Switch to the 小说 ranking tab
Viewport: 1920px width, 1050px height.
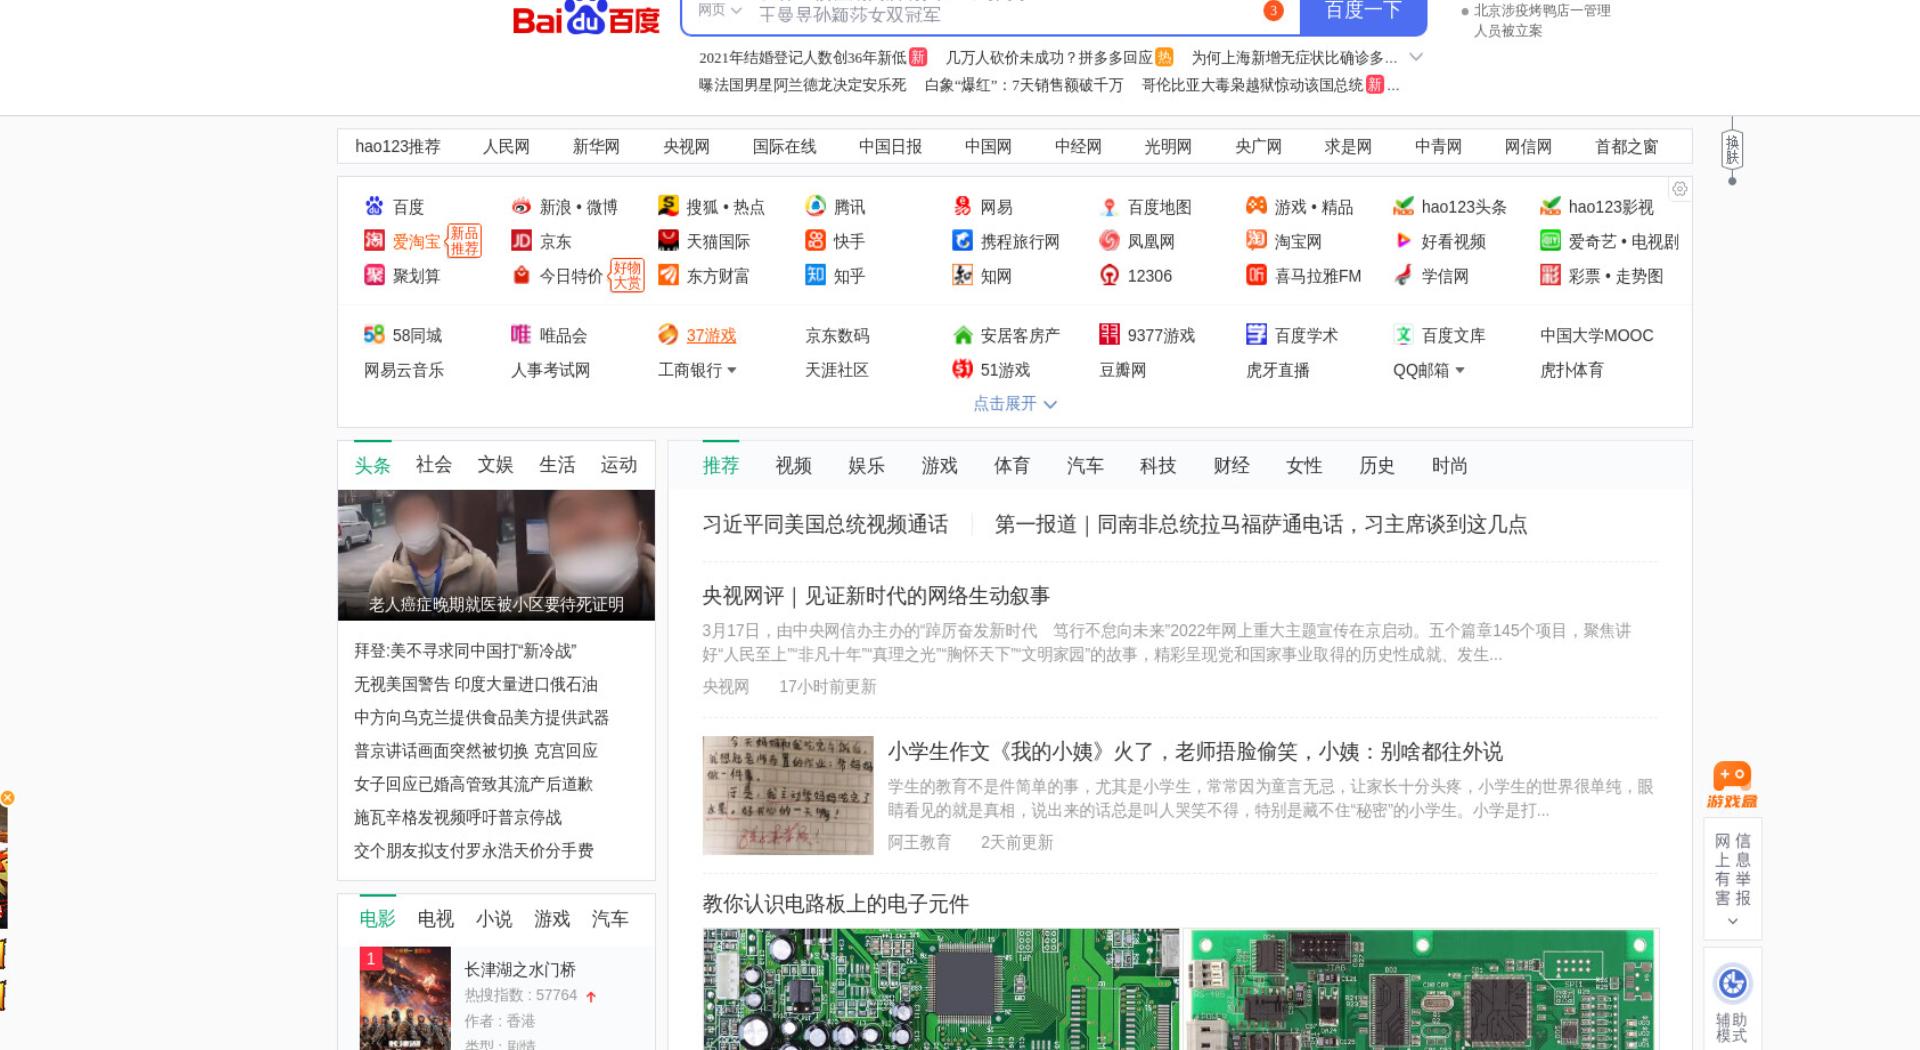coord(493,918)
